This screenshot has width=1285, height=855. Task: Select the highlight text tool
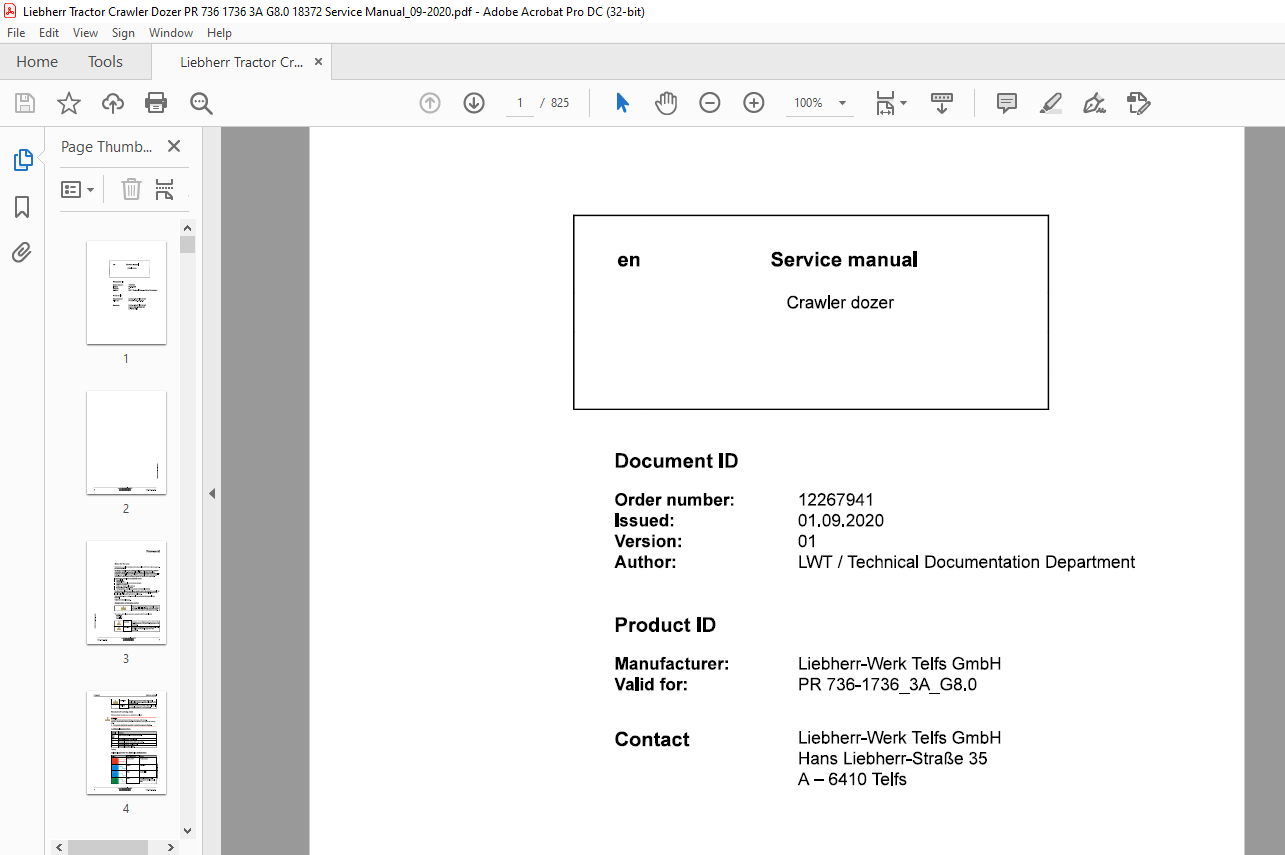1051,103
